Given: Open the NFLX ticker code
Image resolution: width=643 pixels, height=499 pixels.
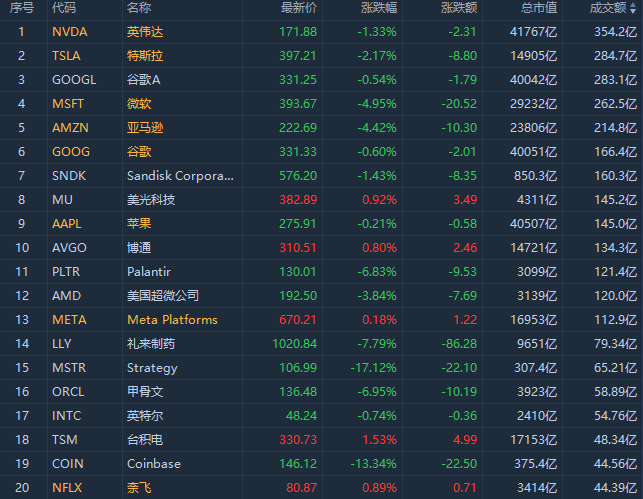Looking at the screenshot, I should click(x=68, y=488).
